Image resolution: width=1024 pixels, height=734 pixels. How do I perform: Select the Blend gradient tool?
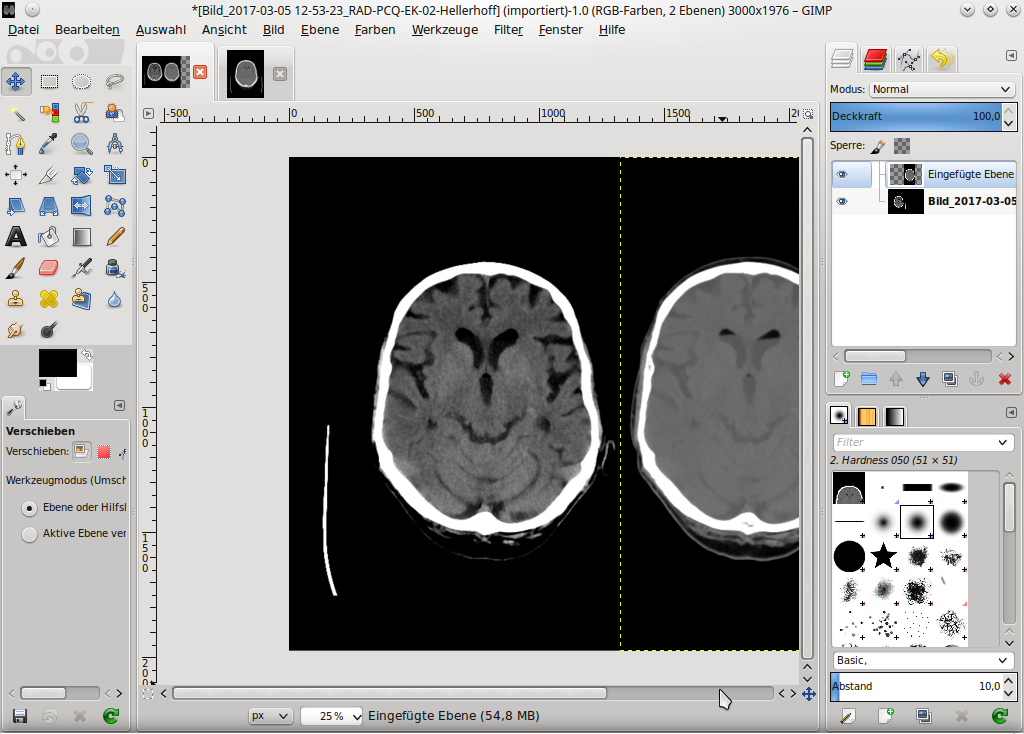[81, 237]
